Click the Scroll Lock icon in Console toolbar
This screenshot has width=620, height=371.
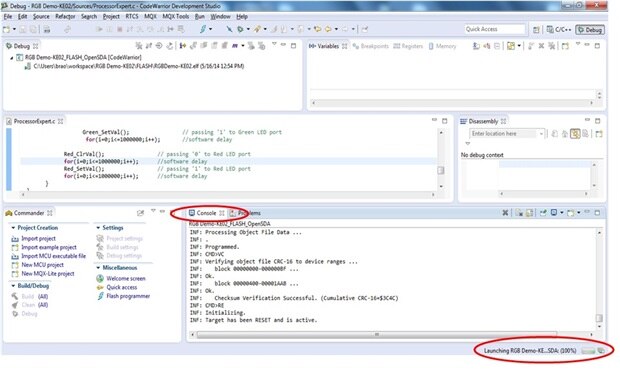530,213
